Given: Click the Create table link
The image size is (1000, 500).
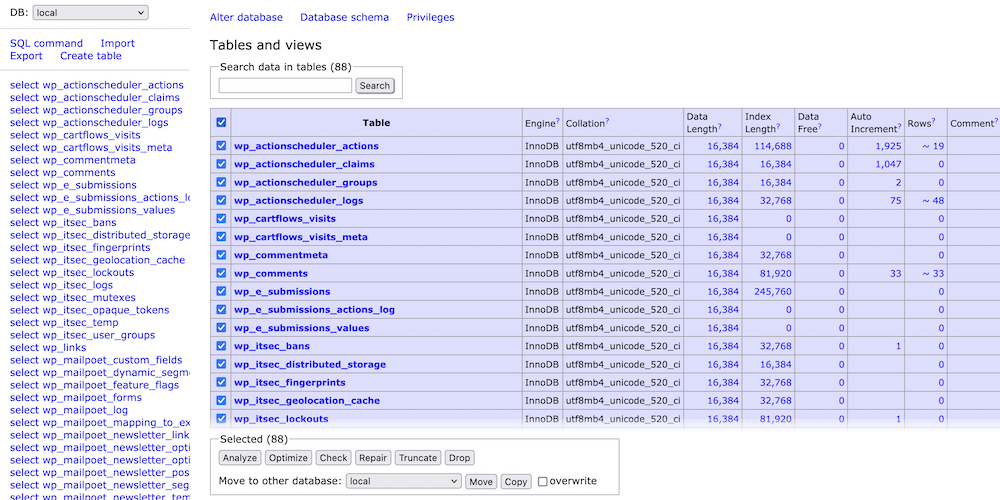Looking at the screenshot, I should point(91,55).
